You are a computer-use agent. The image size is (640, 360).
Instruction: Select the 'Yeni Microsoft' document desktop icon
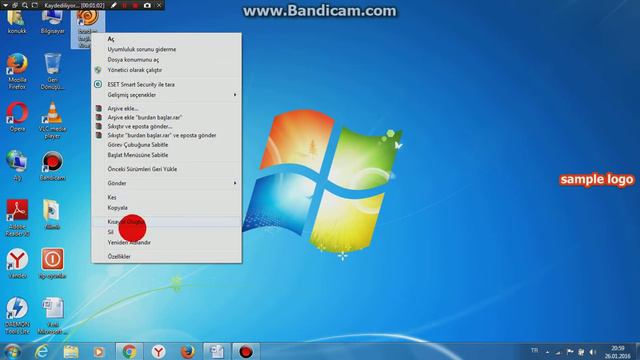tap(52, 316)
